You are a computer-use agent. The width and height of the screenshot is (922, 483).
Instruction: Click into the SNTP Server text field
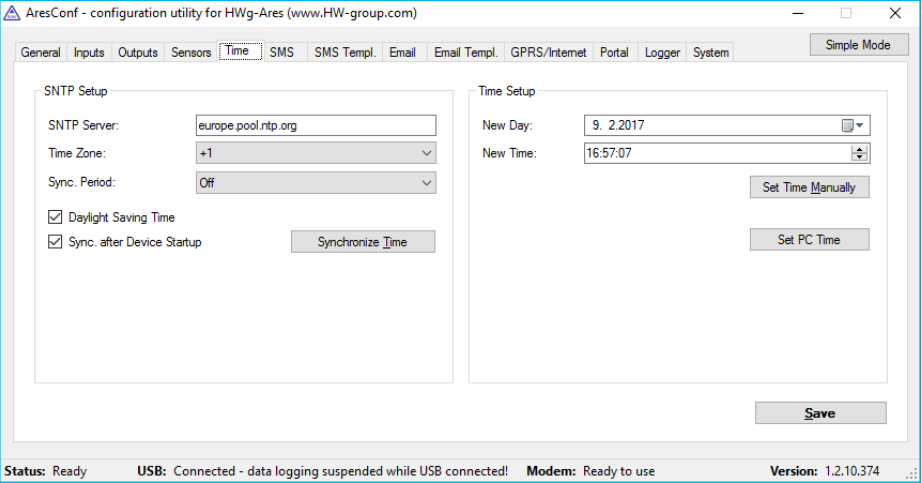tap(316, 125)
